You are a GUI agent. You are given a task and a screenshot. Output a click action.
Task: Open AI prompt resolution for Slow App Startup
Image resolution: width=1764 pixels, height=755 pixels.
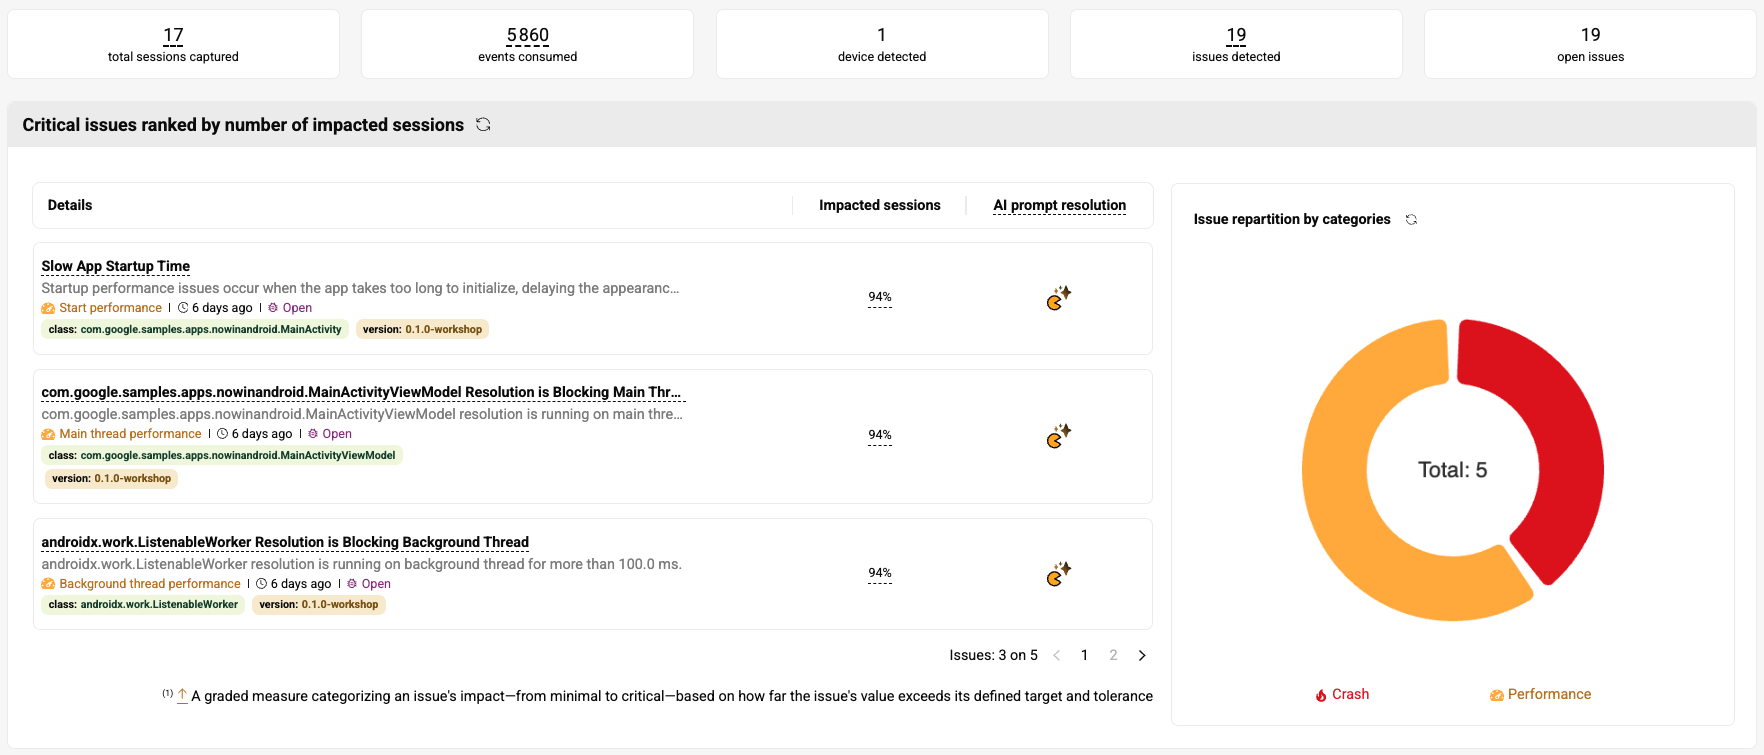tap(1058, 298)
